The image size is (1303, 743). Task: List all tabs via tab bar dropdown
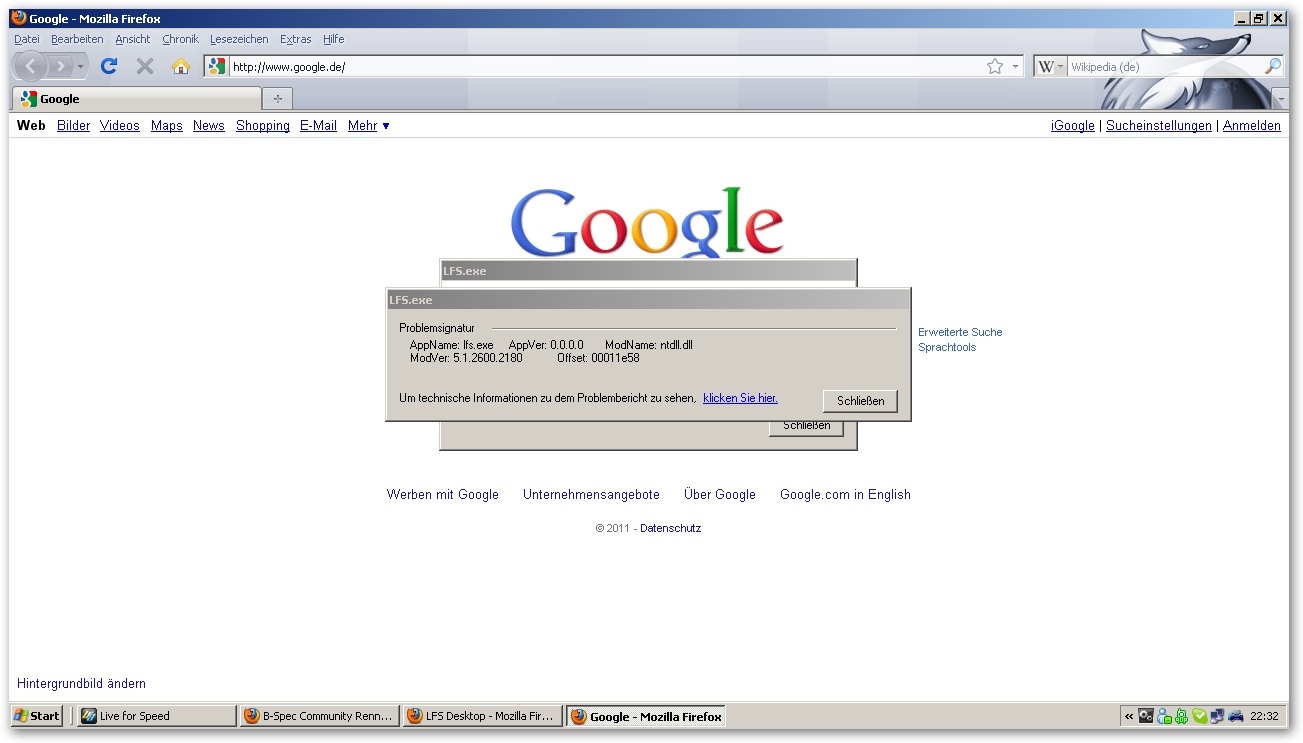pos(1281,99)
